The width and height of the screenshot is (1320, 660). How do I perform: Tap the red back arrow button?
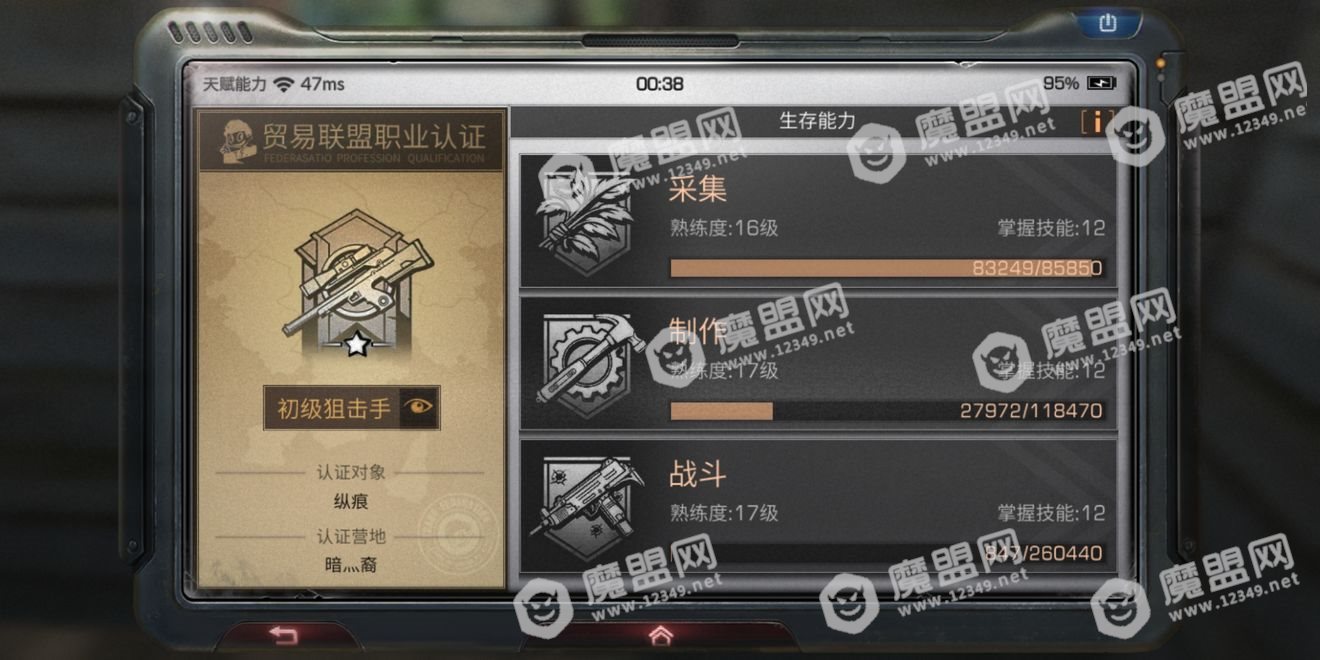(x=284, y=635)
